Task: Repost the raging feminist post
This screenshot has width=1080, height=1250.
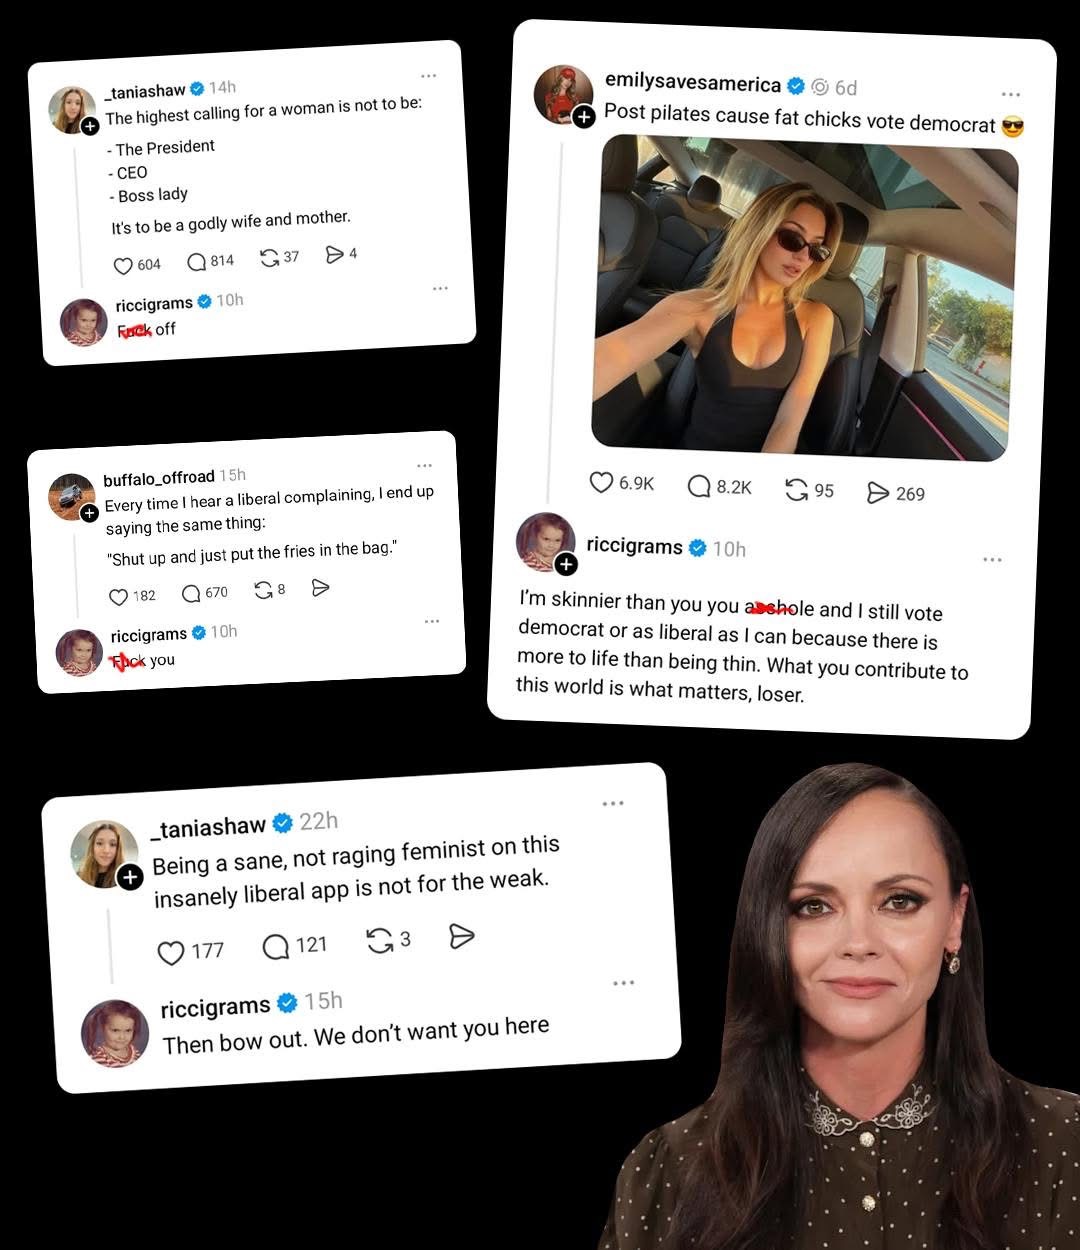Action: click(x=380, y=940)
